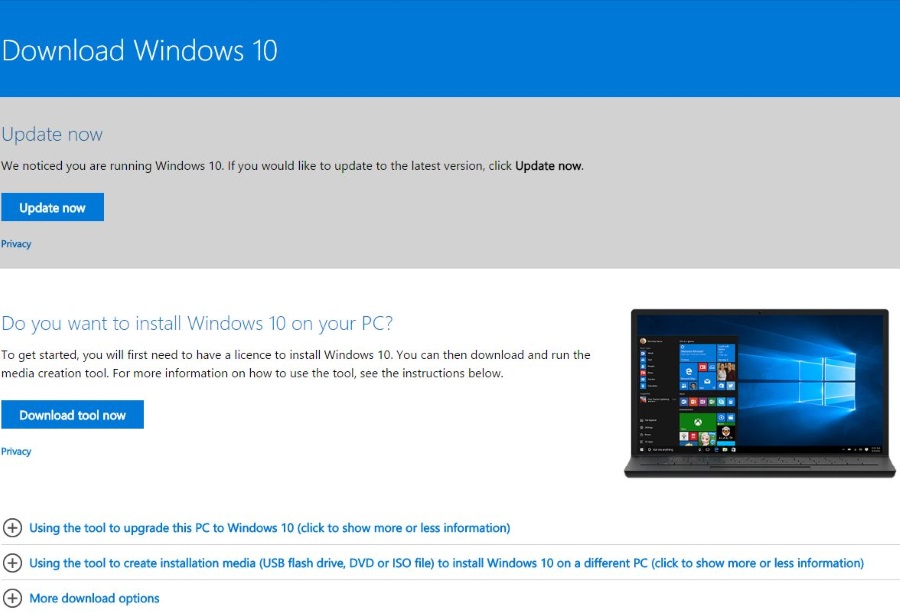The width and height of the screenshot is (900, 614).
Task: Open 'Using the tool to upgrade this PC' link
Action: tap(270, 528)
